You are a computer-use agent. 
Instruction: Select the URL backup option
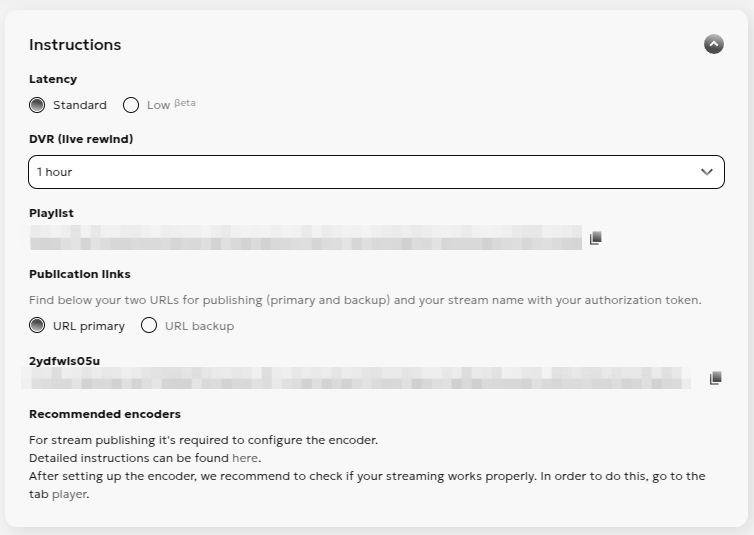(x=149, y=325)
